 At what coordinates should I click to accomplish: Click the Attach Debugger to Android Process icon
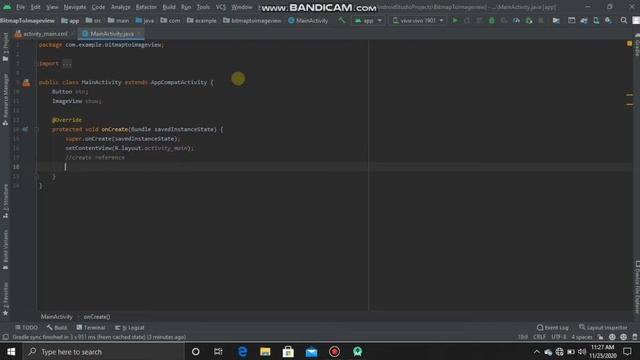tap(529, 20)
